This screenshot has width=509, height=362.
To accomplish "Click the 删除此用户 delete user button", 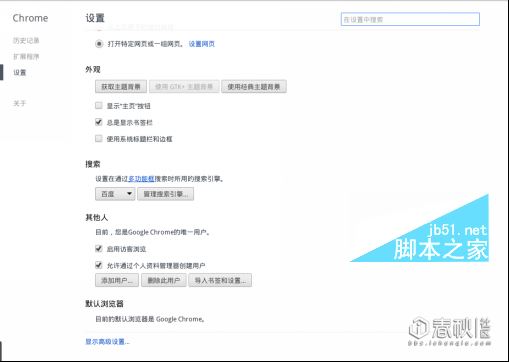I will click(164, 280).
